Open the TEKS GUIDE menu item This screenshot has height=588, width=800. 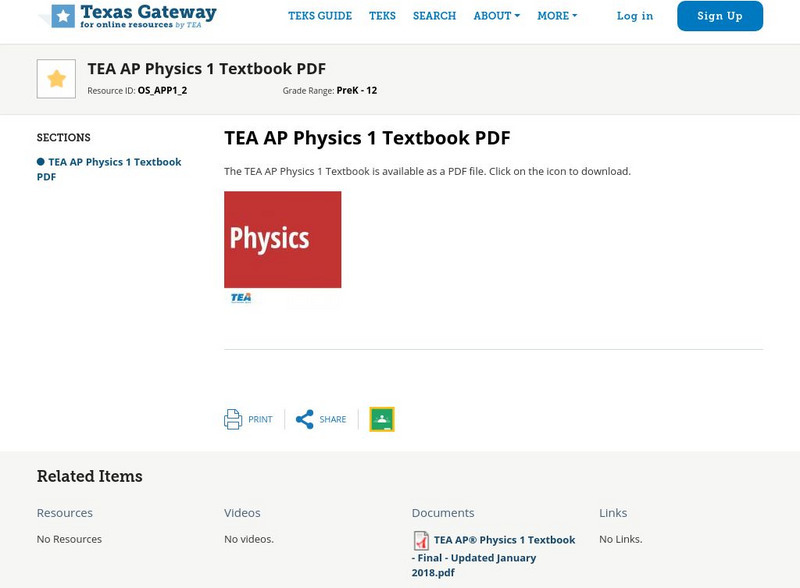tap(320, 16)
